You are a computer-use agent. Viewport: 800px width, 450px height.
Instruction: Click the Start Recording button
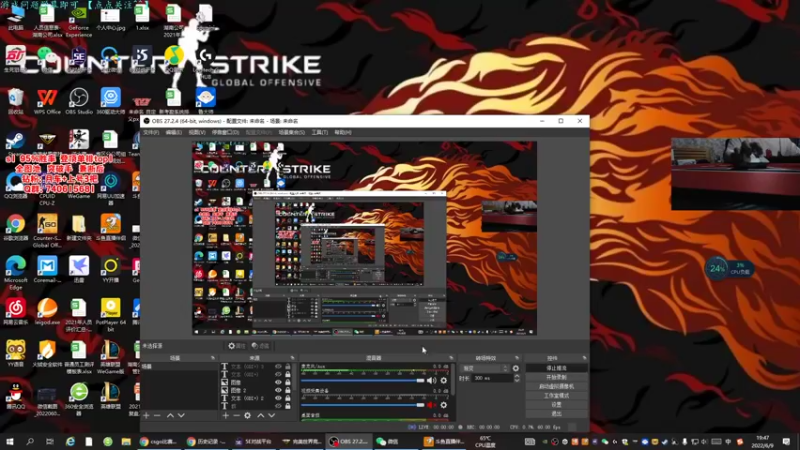pyautogui.click(x=556, y=377)
